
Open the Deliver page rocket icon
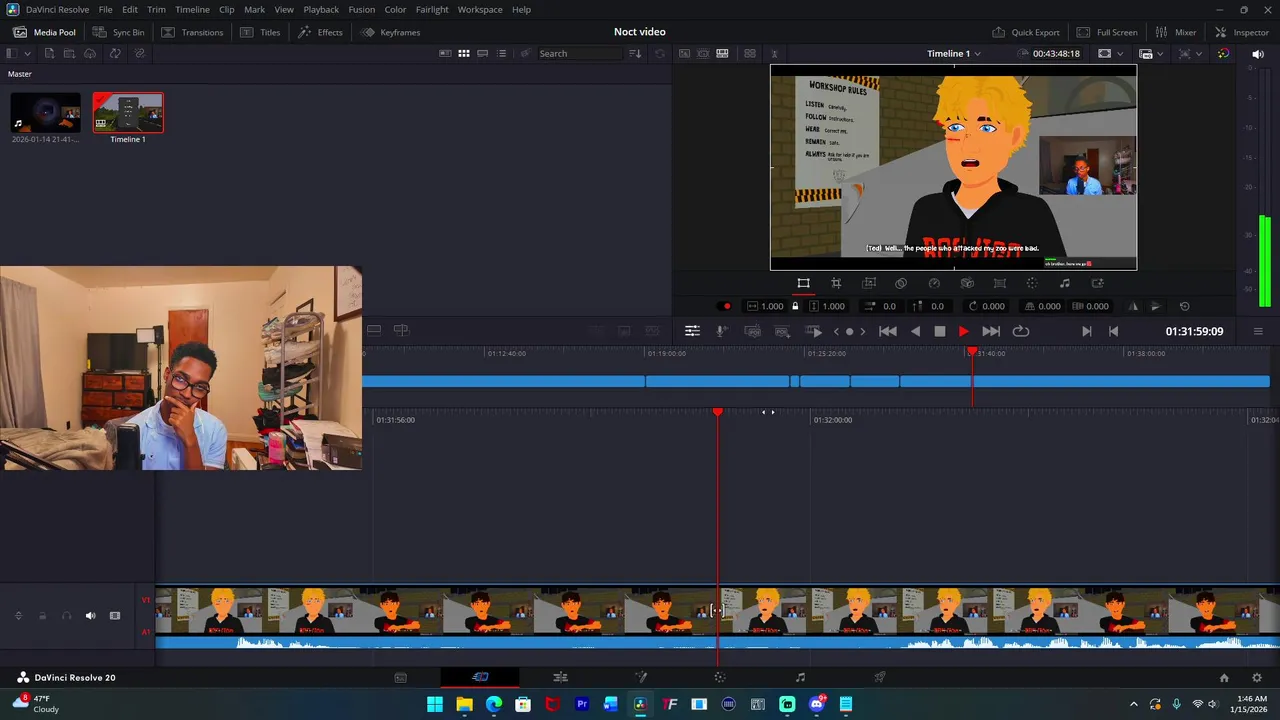tap(880, 677)
